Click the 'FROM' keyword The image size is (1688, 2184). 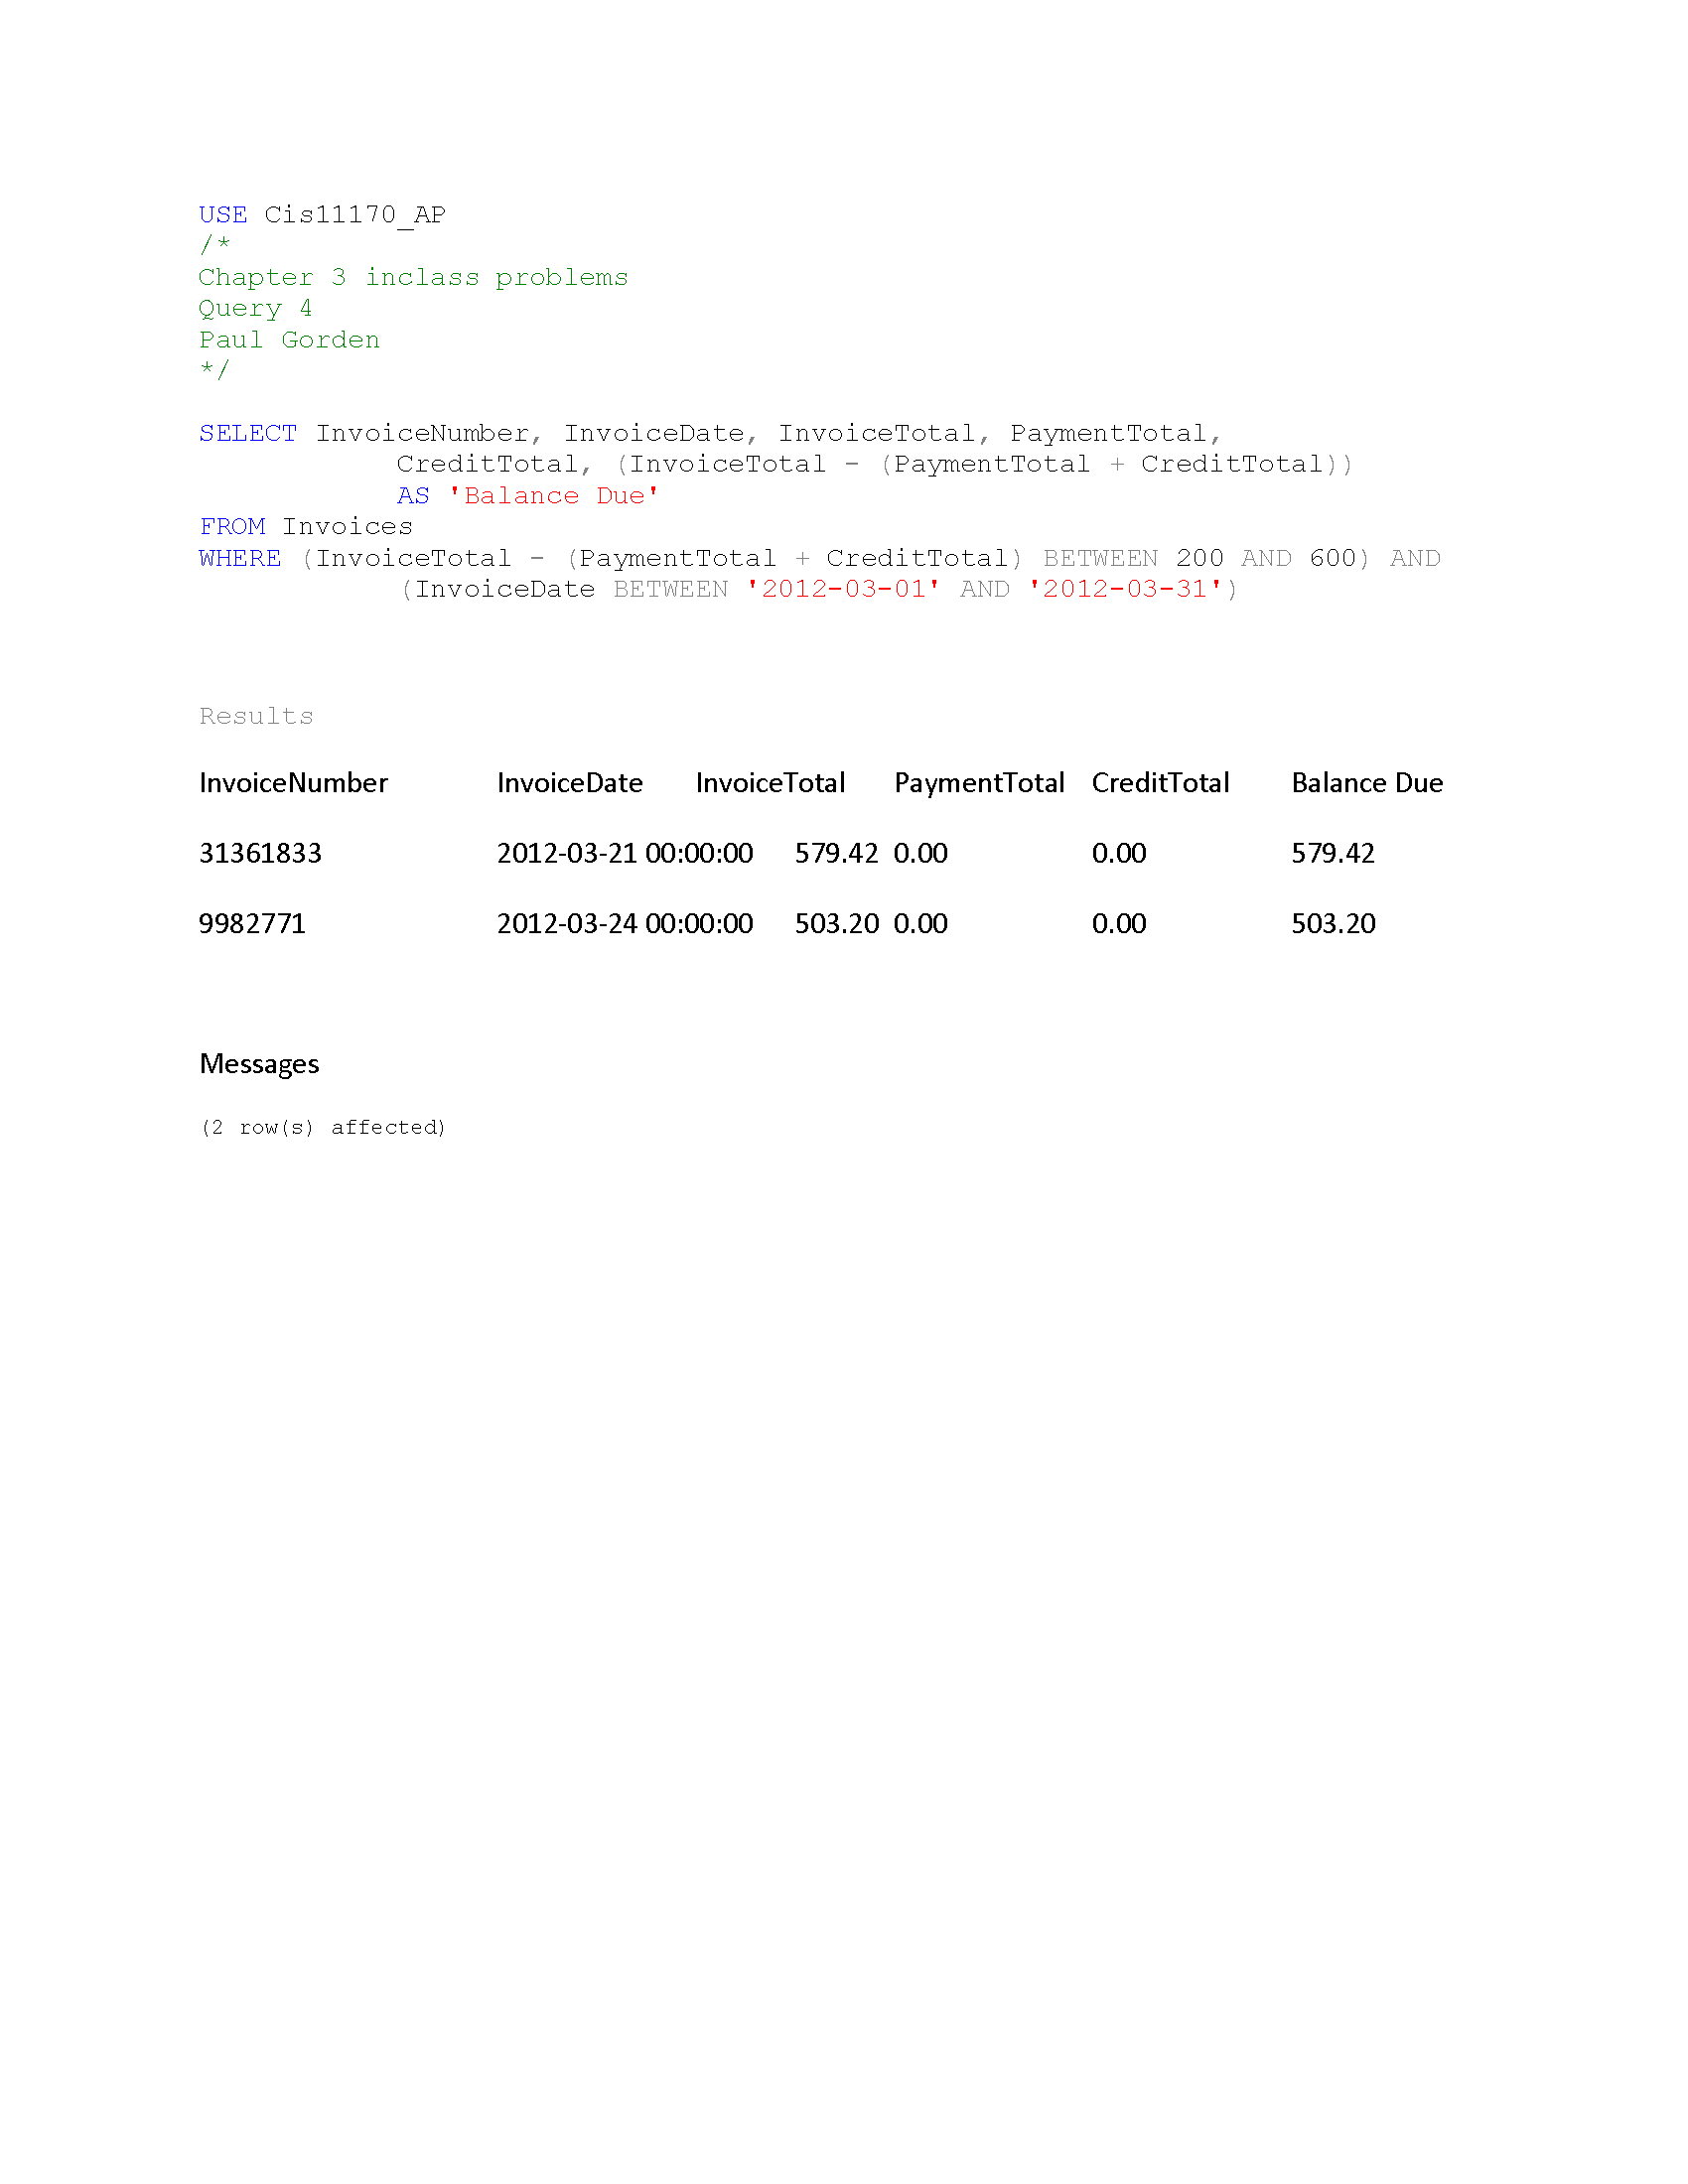pos(232,527)
